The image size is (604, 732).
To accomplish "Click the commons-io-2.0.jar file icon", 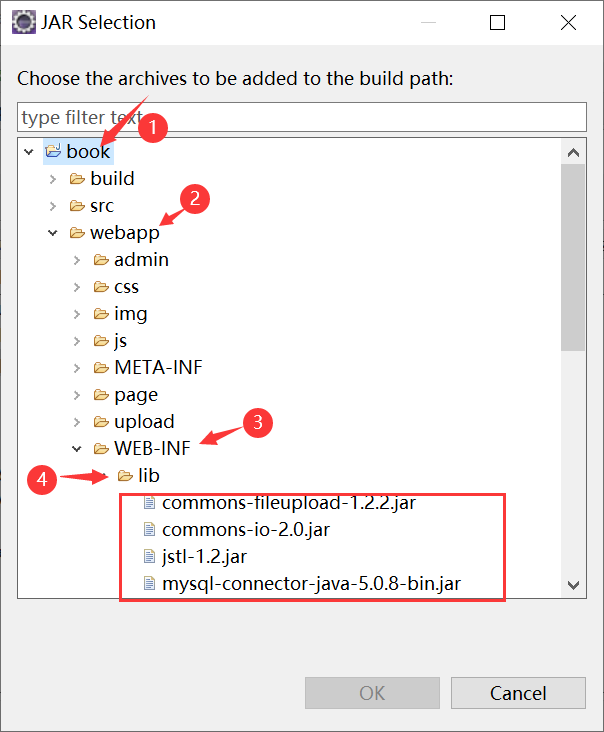I will point(150,529).
